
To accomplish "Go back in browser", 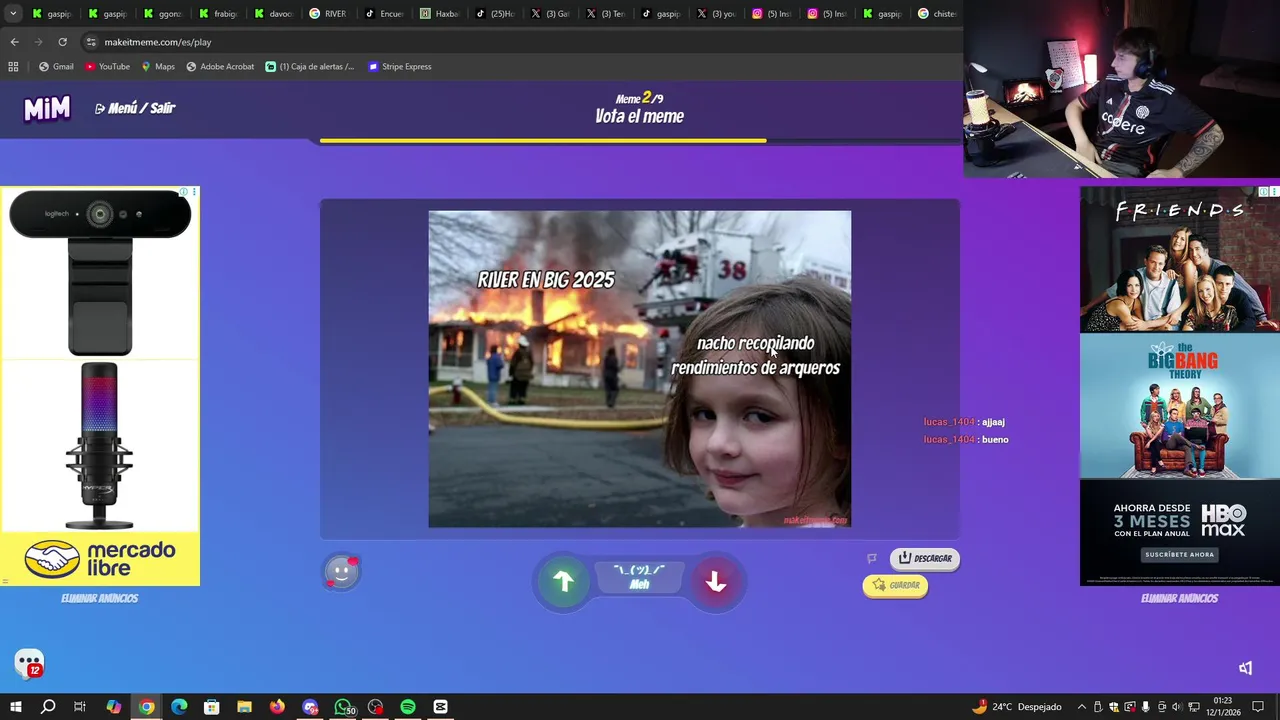I will point(14,42).
